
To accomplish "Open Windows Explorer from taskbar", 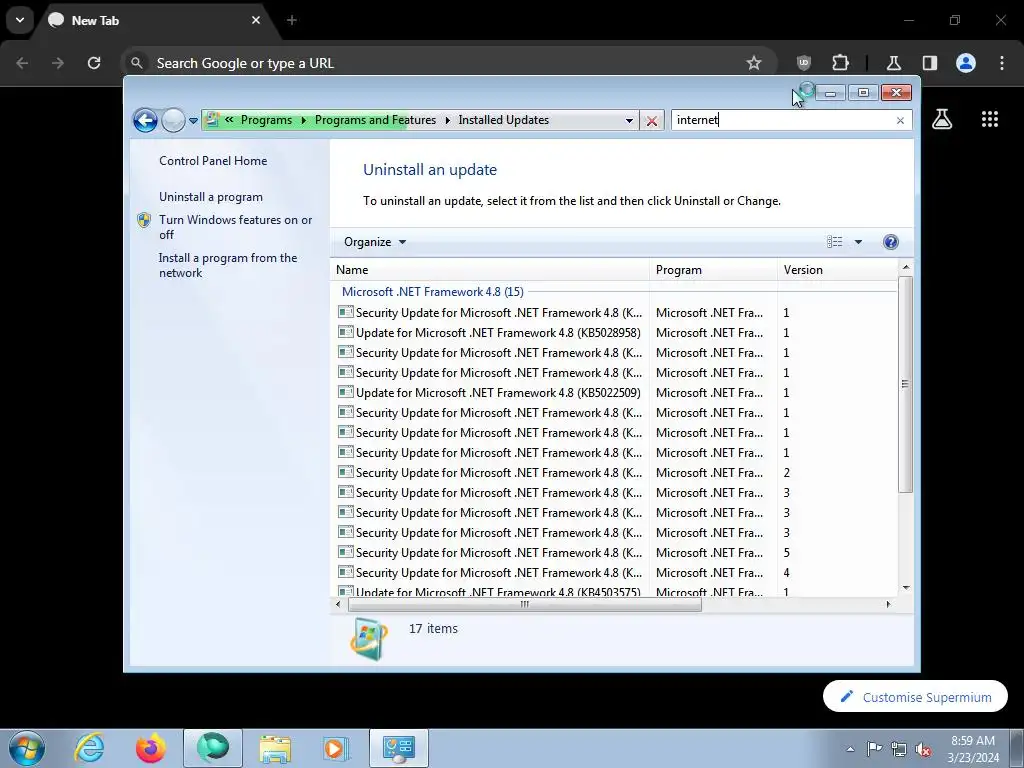I will coord(275,748).
